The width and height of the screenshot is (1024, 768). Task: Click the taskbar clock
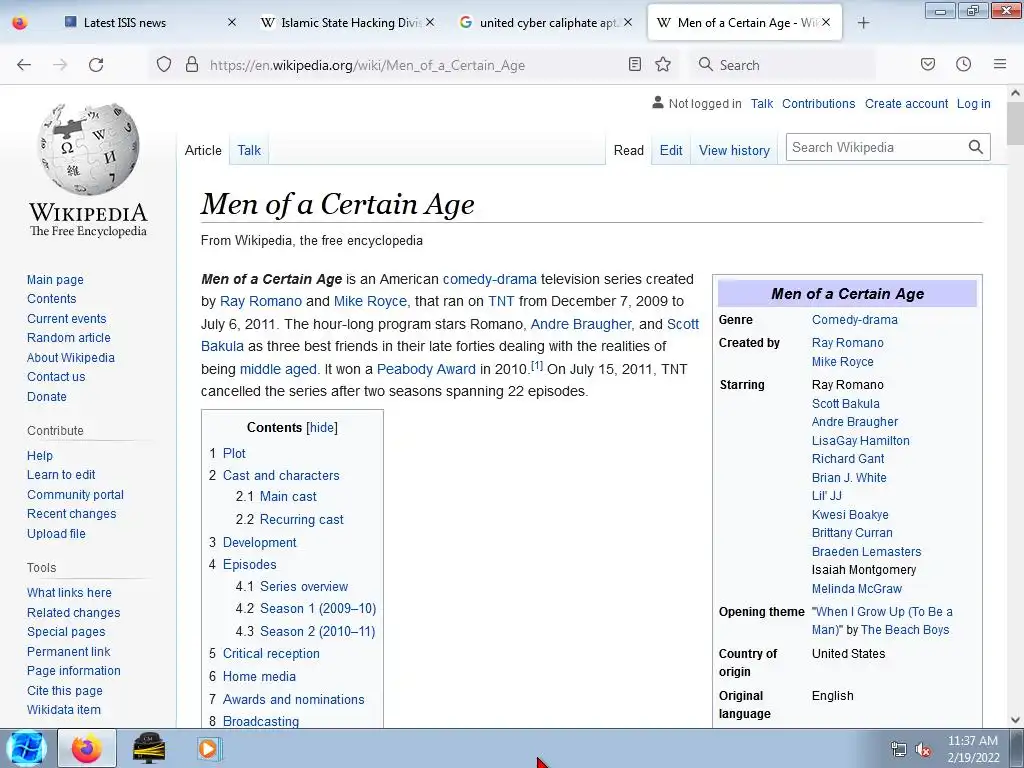(x=973, y=749)
